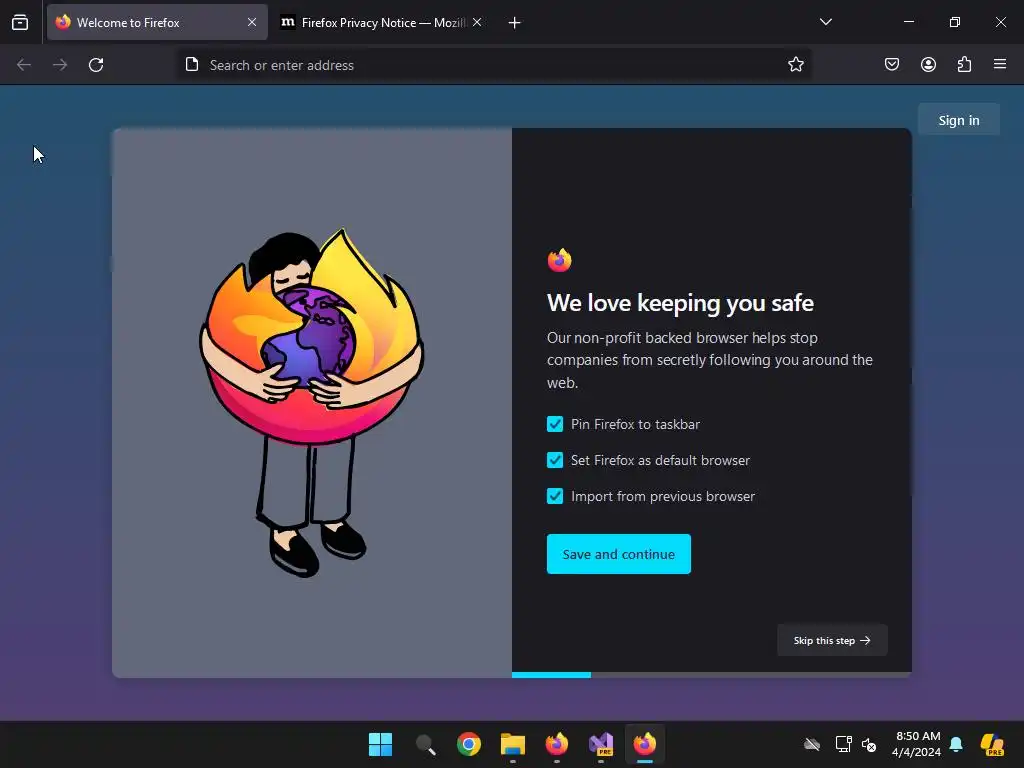Click the page identity icon in the address bar
This screenshot has height=768, width=1024.
pos(192,65)
